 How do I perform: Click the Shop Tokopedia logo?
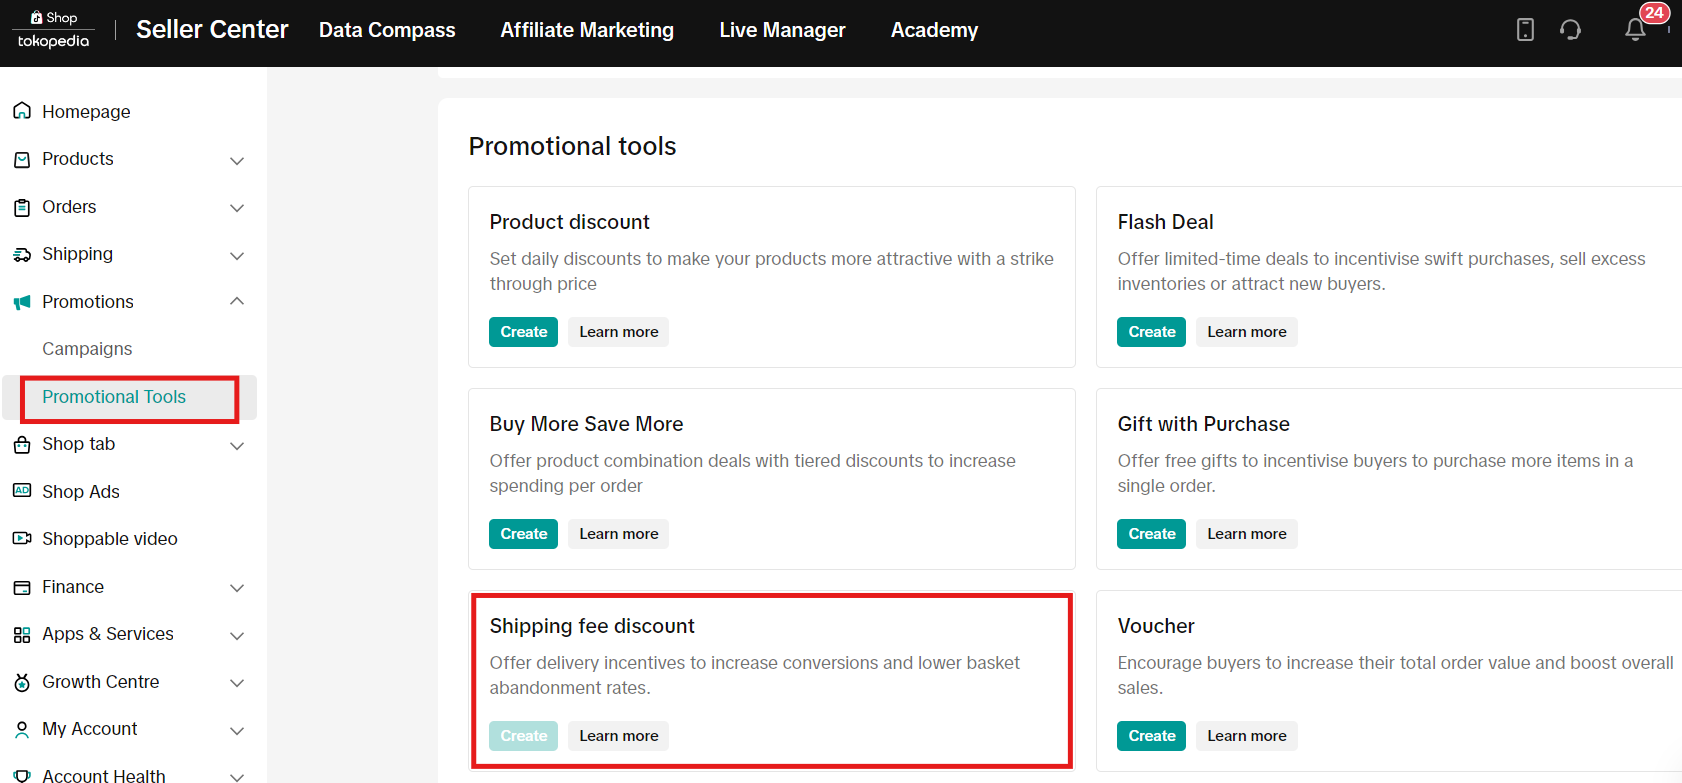(54, 30)
